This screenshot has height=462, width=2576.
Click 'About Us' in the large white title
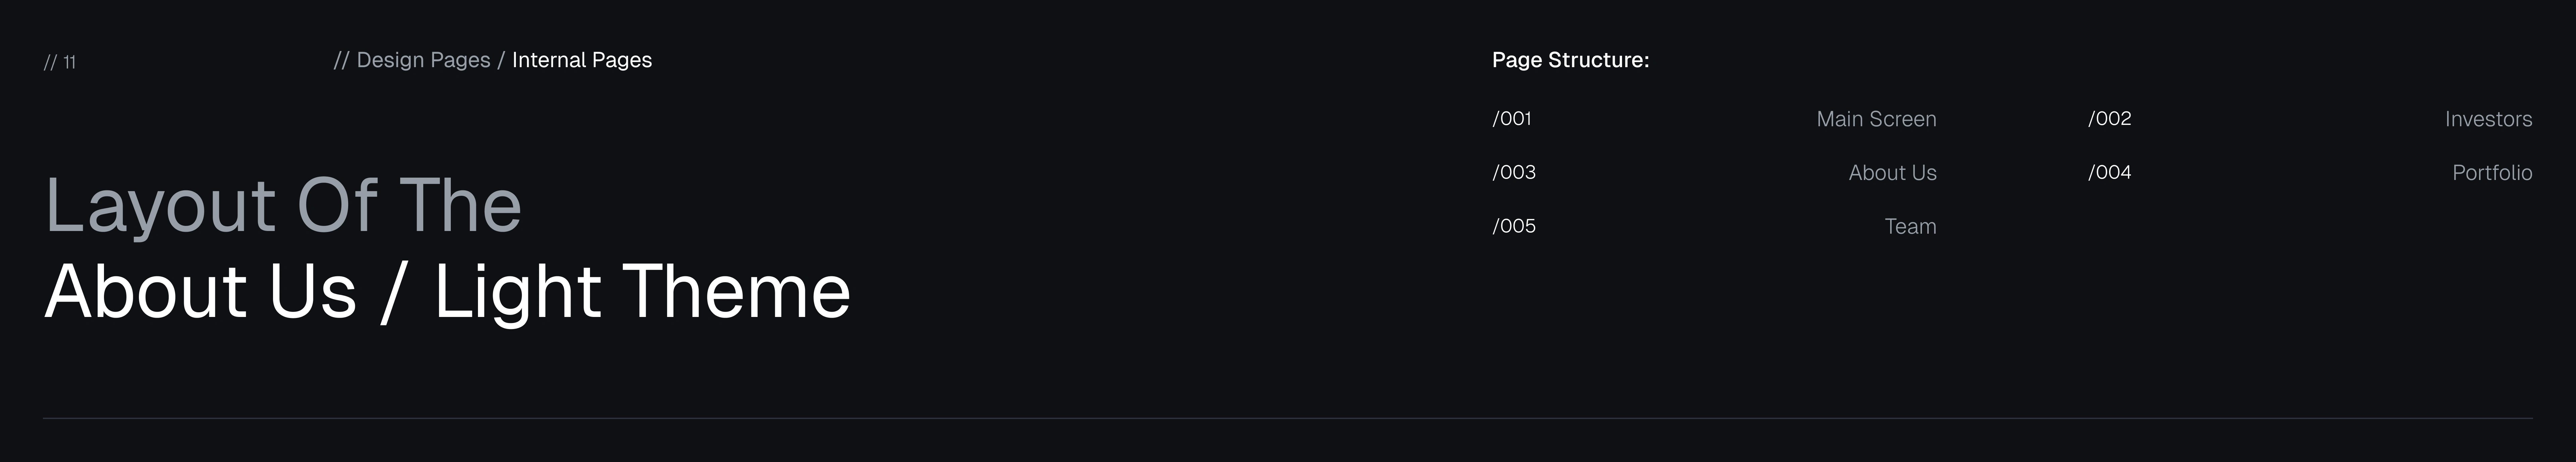pos(200,292)
